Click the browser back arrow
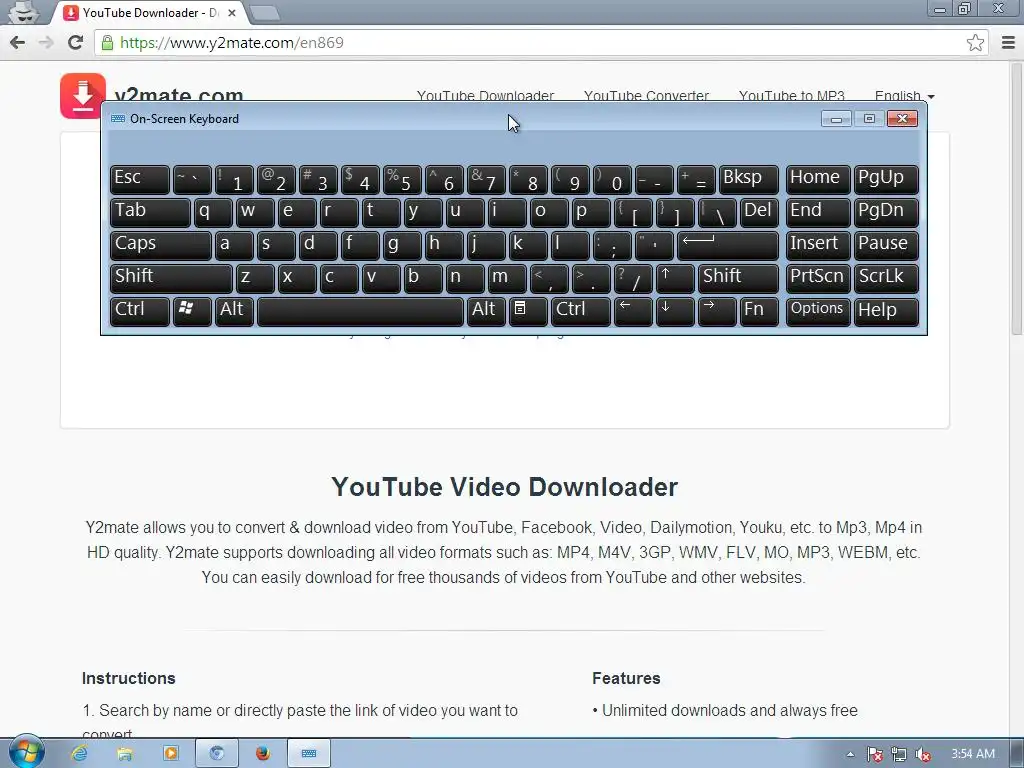Image resolution: width=1024 pixels, height=768 pixels. pos(18,42)
